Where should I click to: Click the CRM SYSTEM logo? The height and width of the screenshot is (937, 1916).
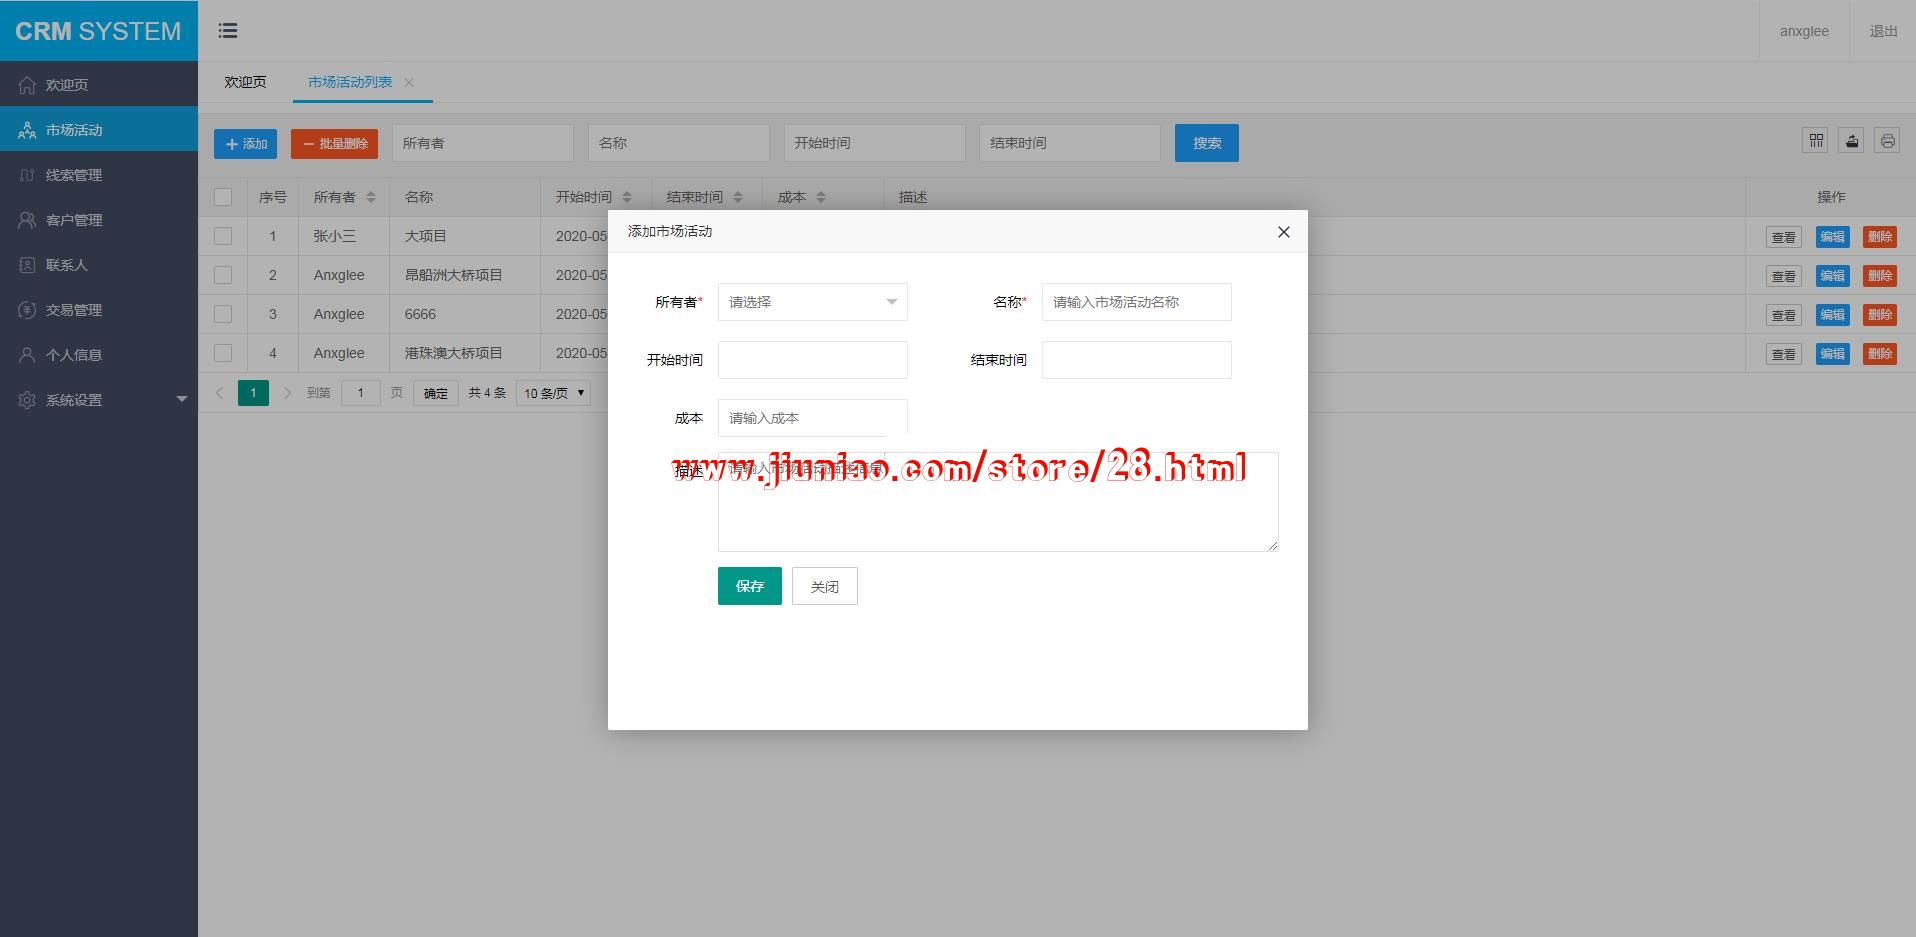pos(98,31)
